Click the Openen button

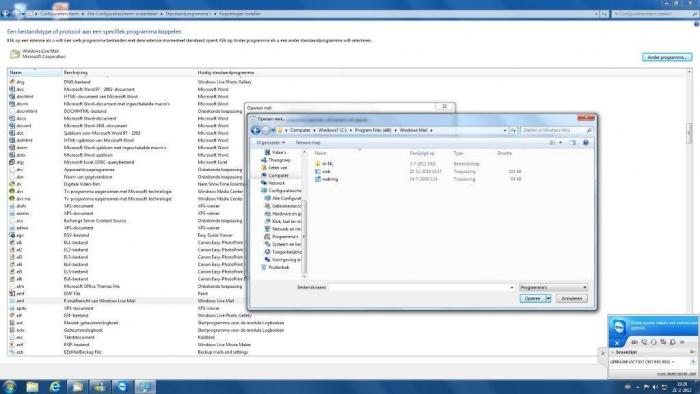tap(532, 298)
